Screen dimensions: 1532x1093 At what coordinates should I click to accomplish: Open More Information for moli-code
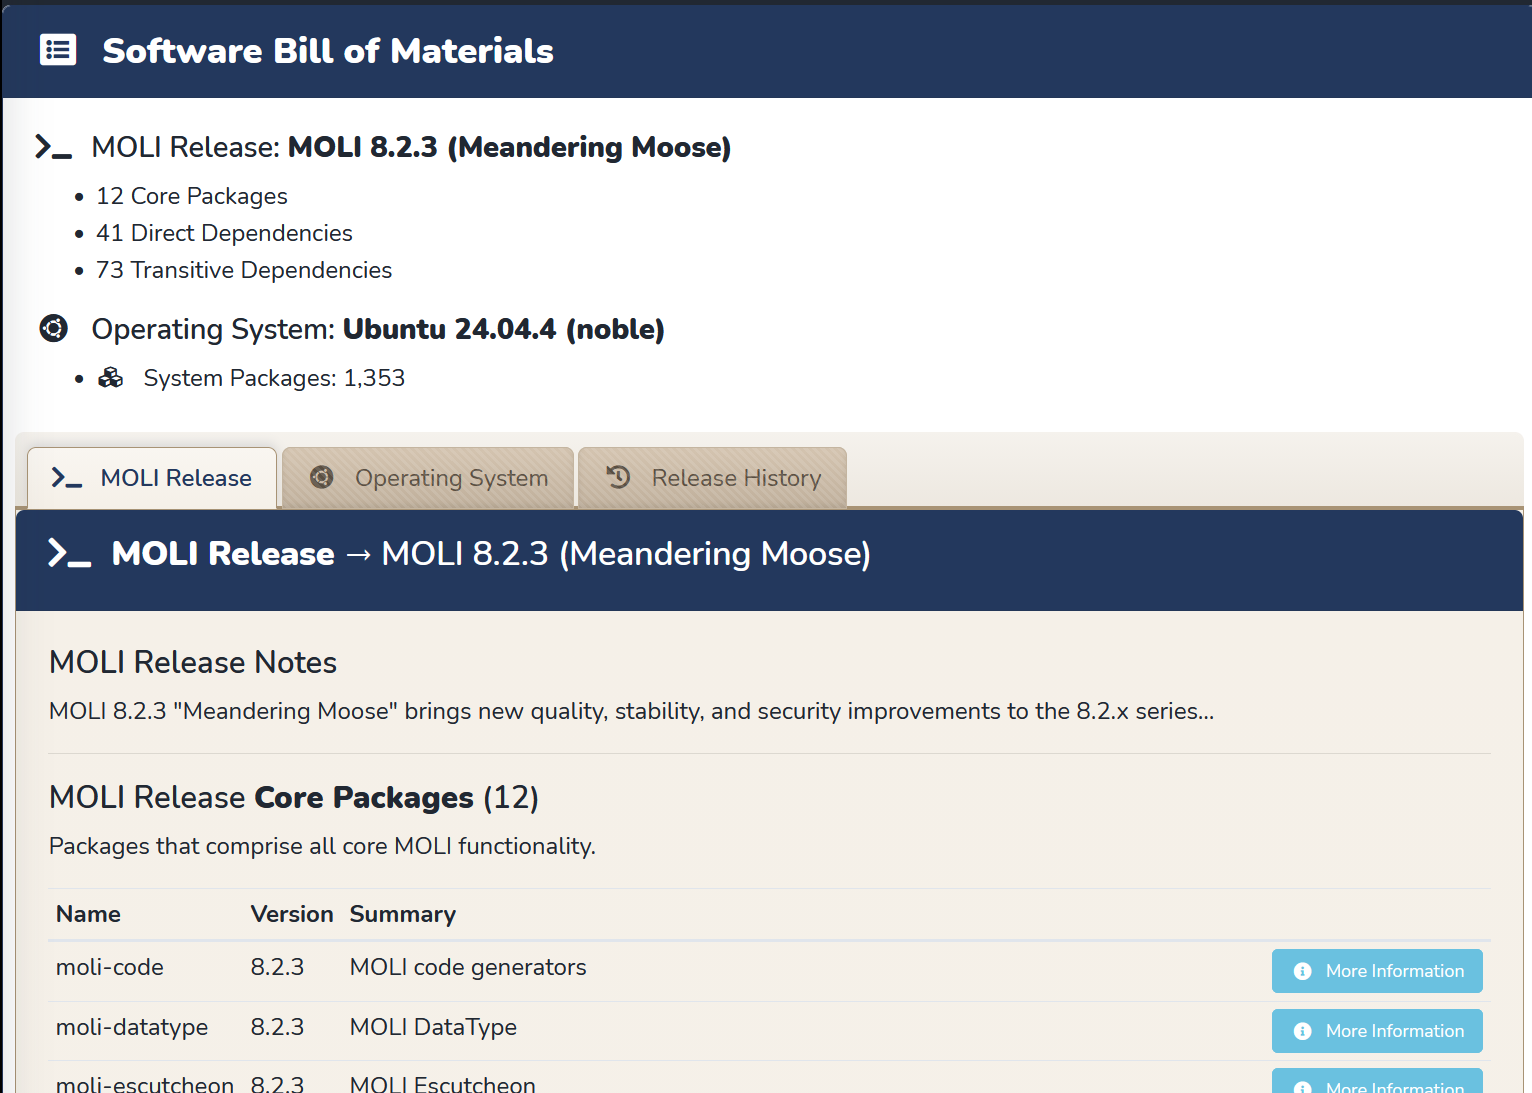point(1377,971)
